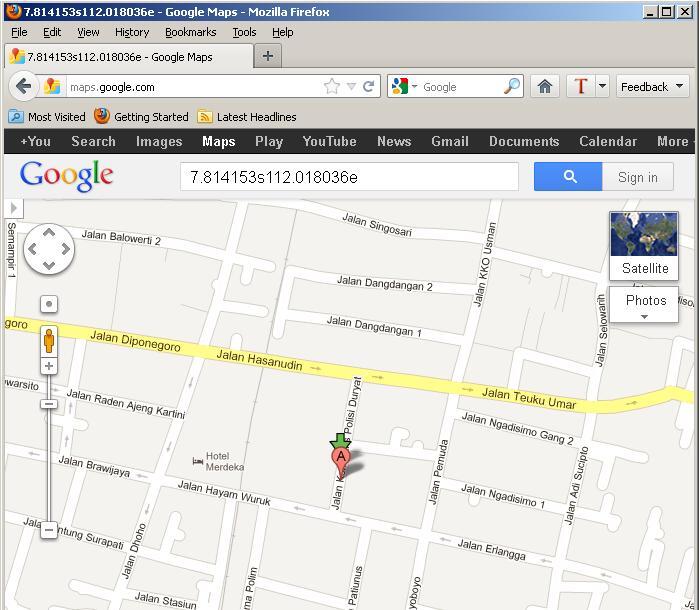Click the Jalan Hasanudin road label
The image size is (699, 610).
[x=259, y=361]
